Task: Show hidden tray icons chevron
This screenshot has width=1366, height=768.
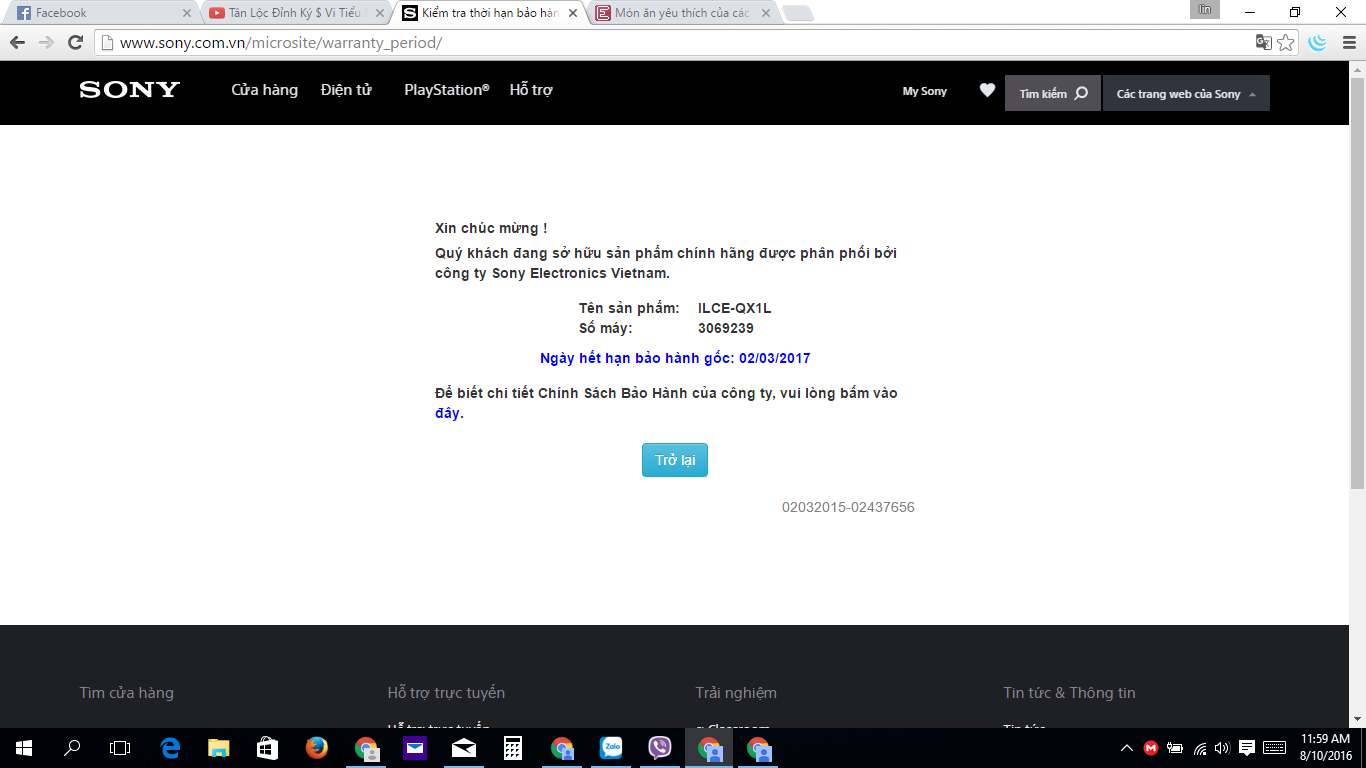Action: 1127,748
